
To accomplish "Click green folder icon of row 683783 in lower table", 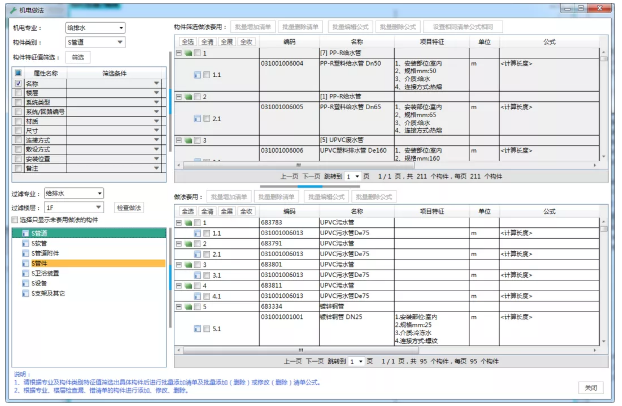I will [x=188, y=223].
